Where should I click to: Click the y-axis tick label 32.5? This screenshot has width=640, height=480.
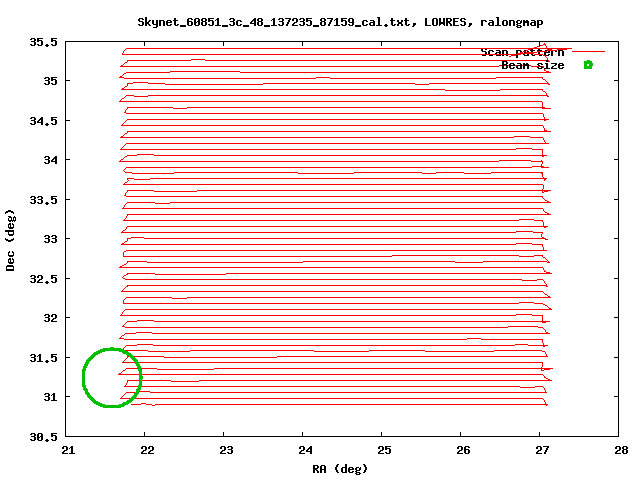(43, 279)
